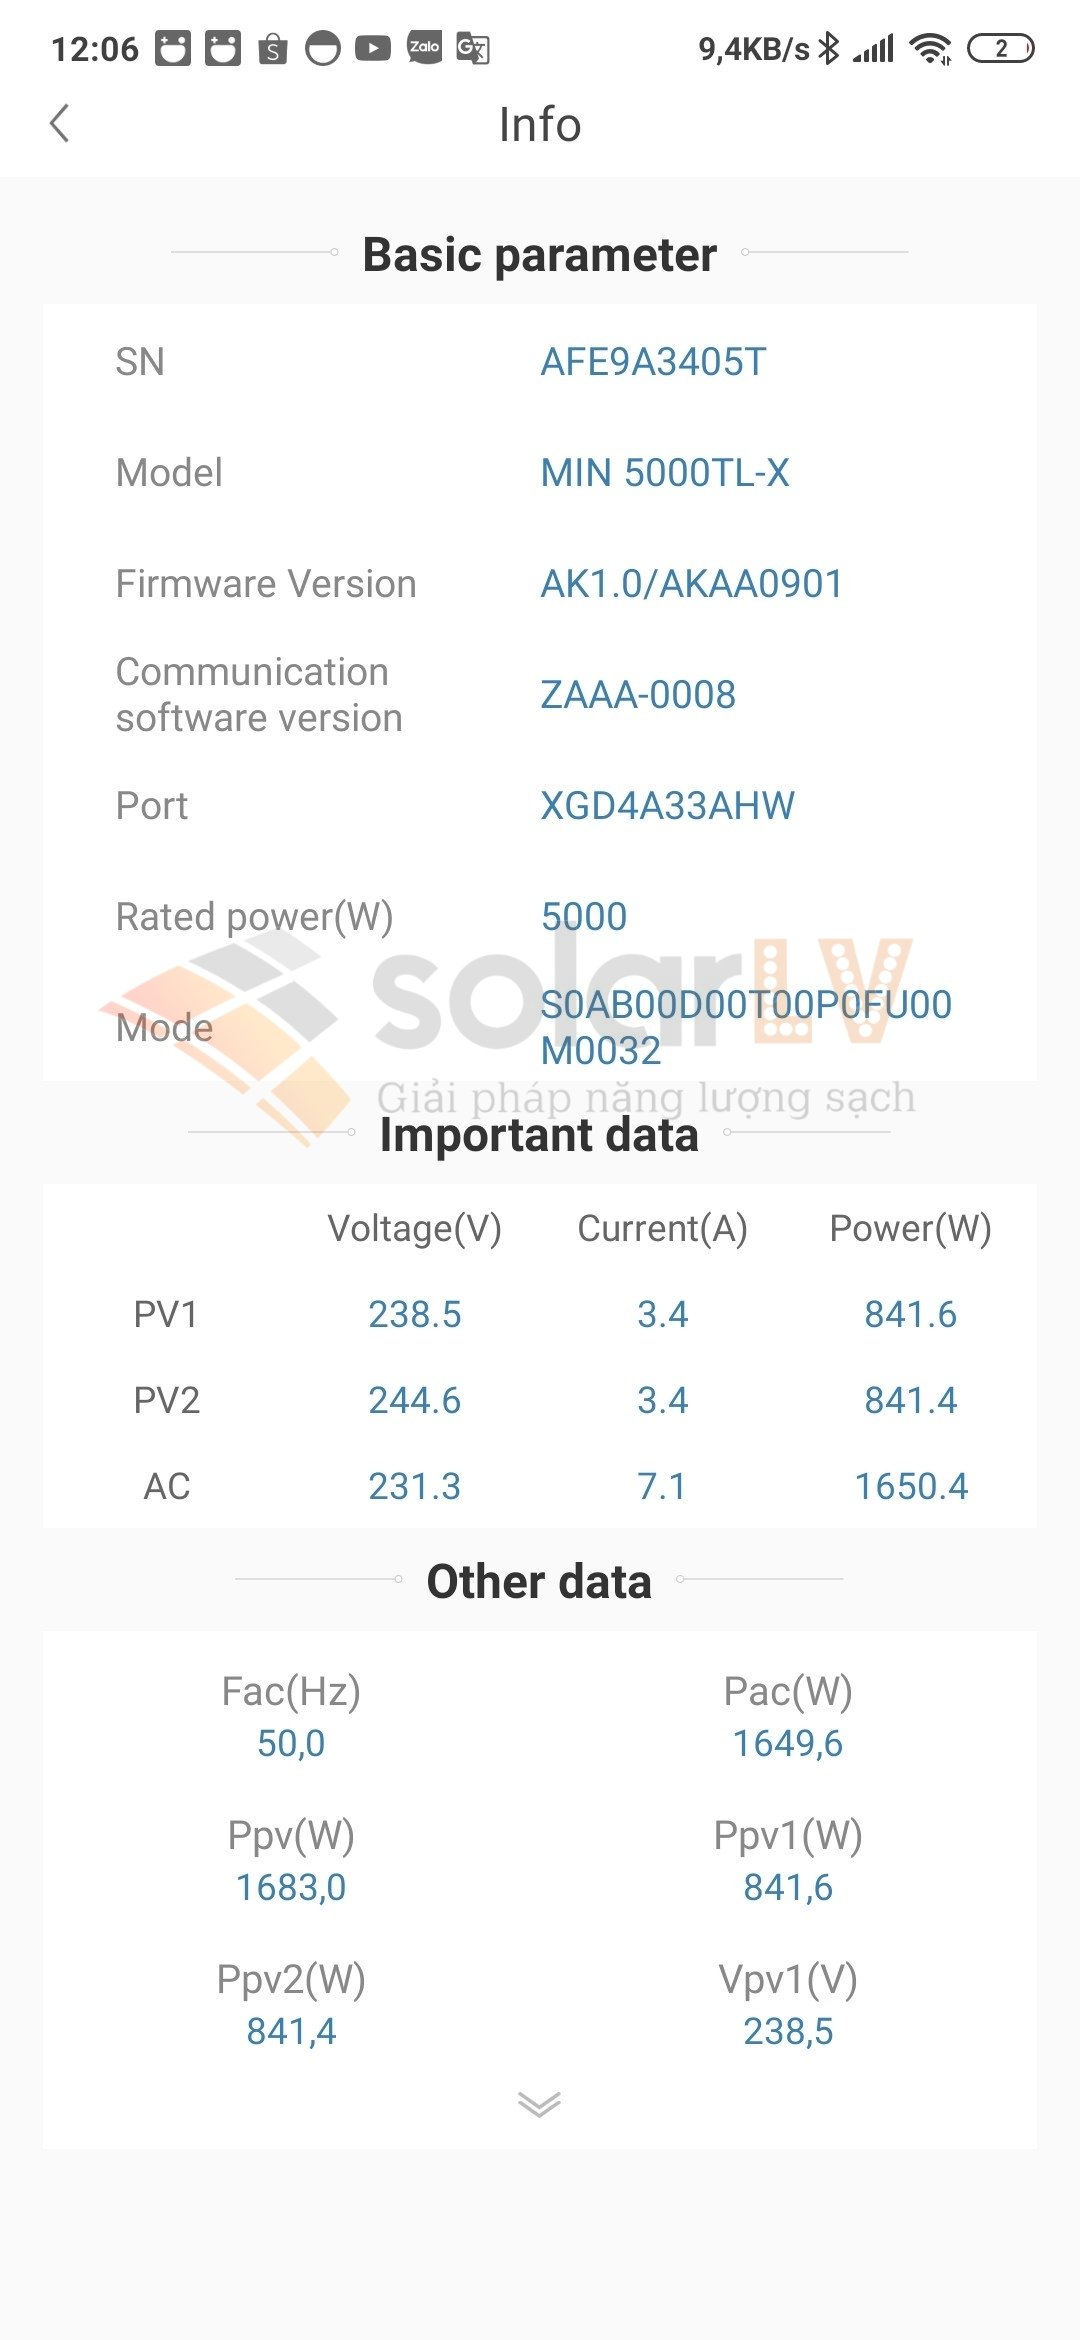Tap the Basic parameter section heading
Viewport: 1080px width, 2340px height.
539,254
